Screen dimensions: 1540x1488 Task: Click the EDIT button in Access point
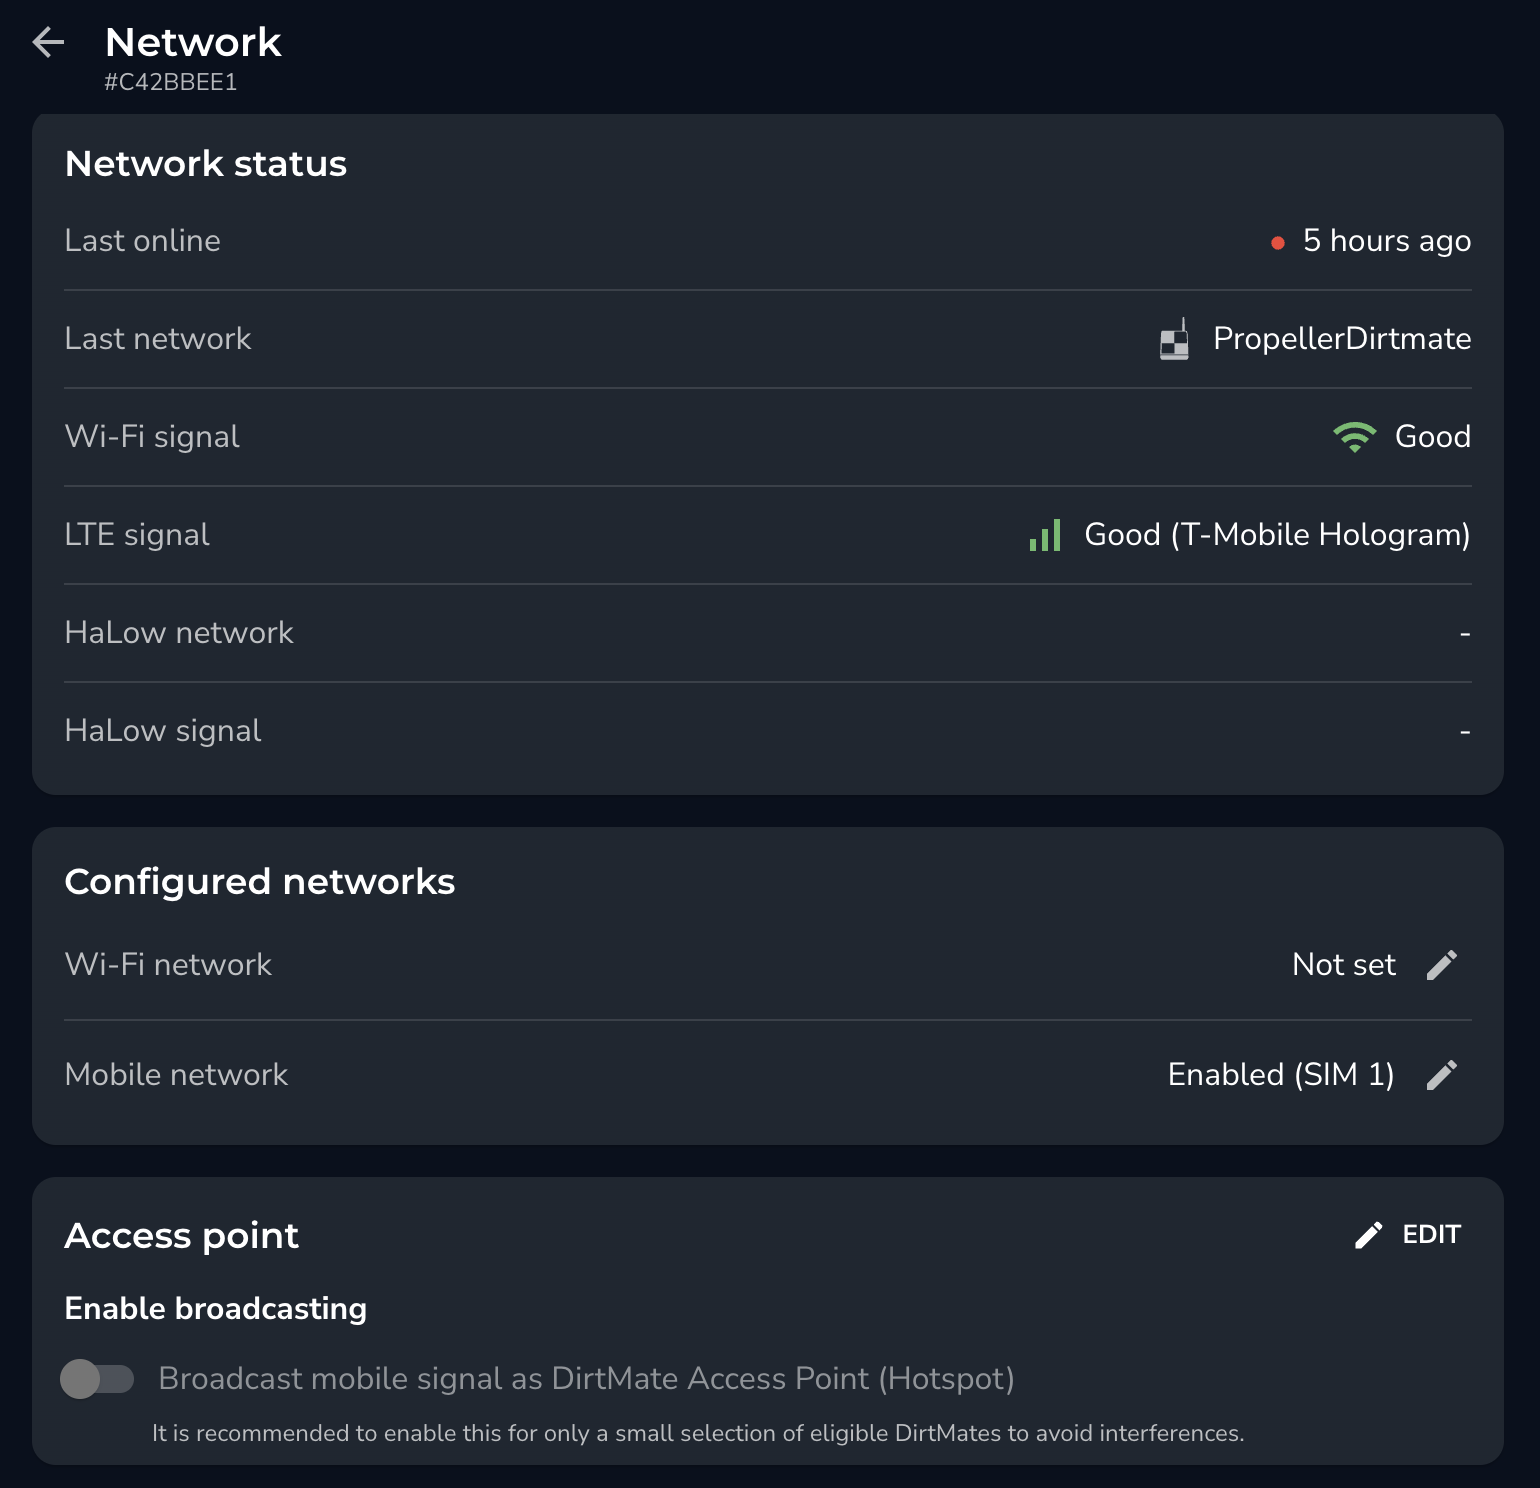1408,1235
